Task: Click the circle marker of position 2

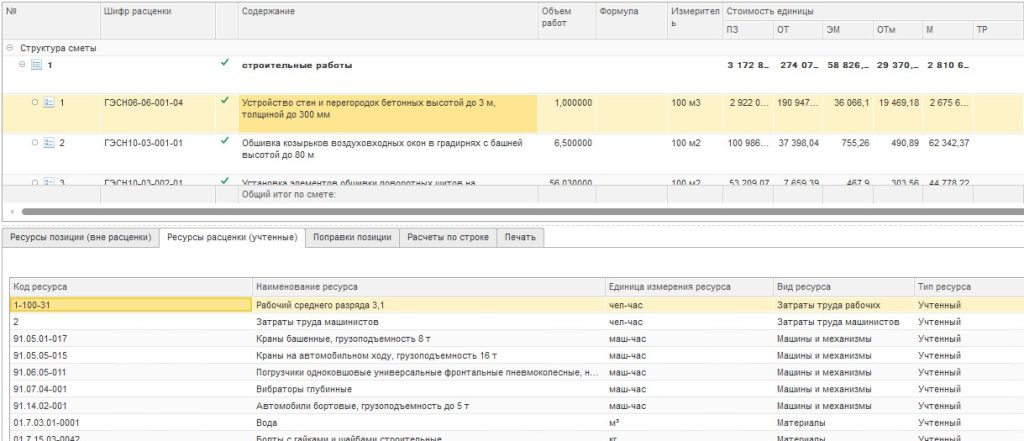Action: 34,143
